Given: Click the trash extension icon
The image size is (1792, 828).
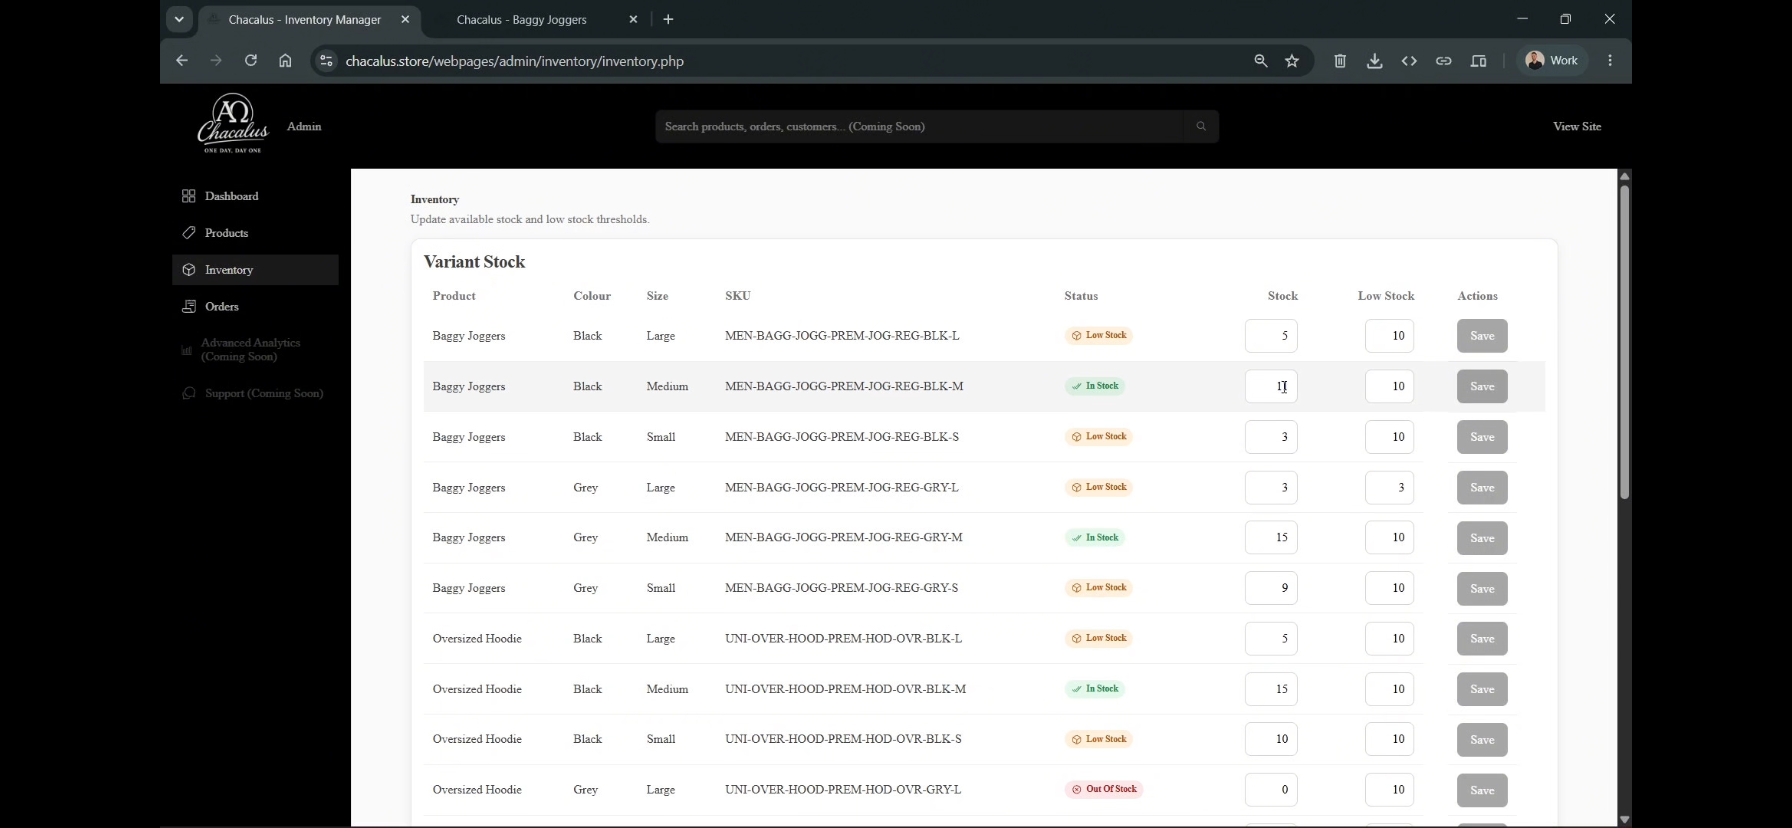Looking at the screenshot, I should pyautogui.click(x=1340, y=61).
